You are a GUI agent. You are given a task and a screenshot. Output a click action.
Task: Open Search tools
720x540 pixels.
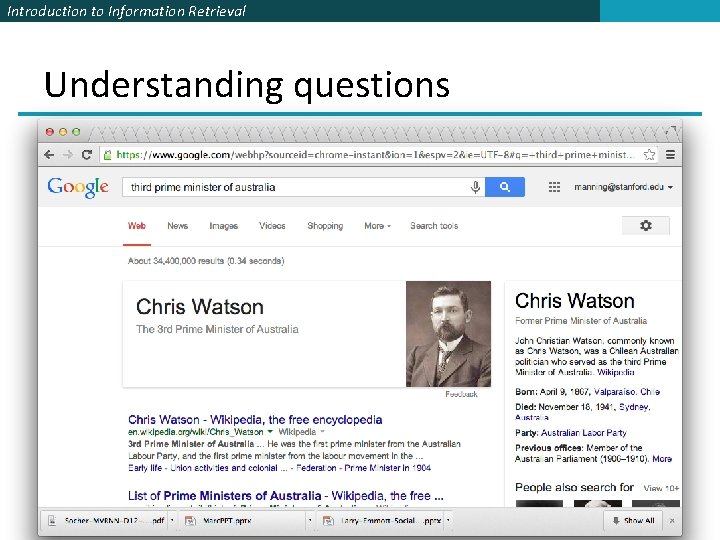point(434,226)
